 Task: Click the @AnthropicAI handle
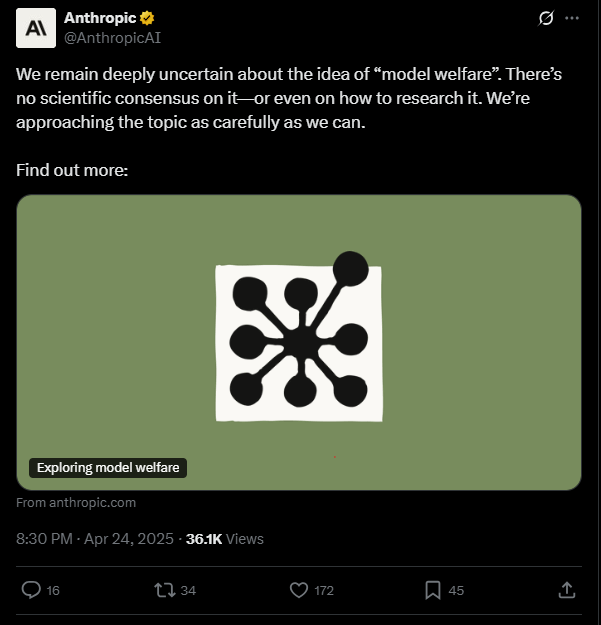[x=112, y=38]
